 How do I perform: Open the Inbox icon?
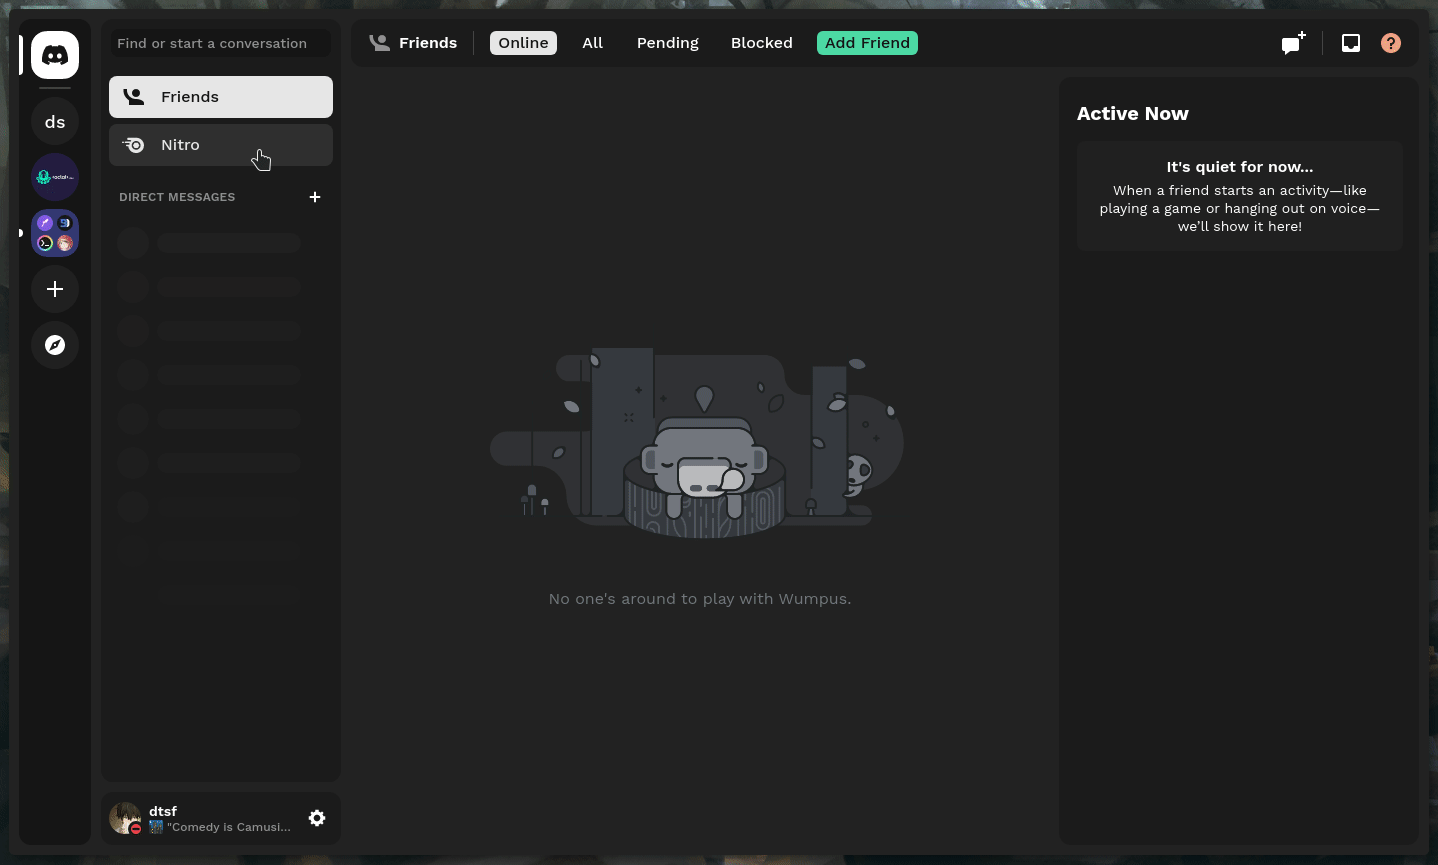pyautogui.click(x=1351, y=43)
